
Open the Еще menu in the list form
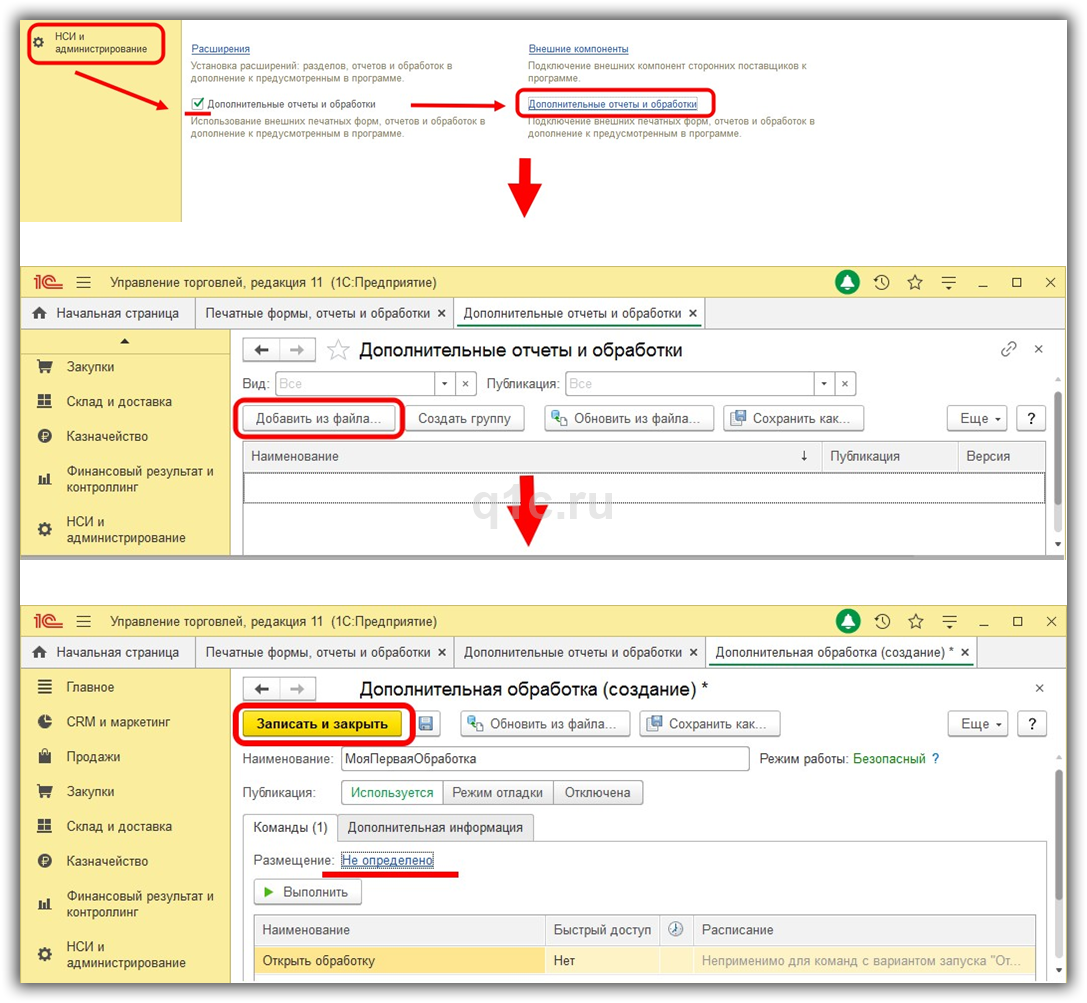tap(977, 419)
